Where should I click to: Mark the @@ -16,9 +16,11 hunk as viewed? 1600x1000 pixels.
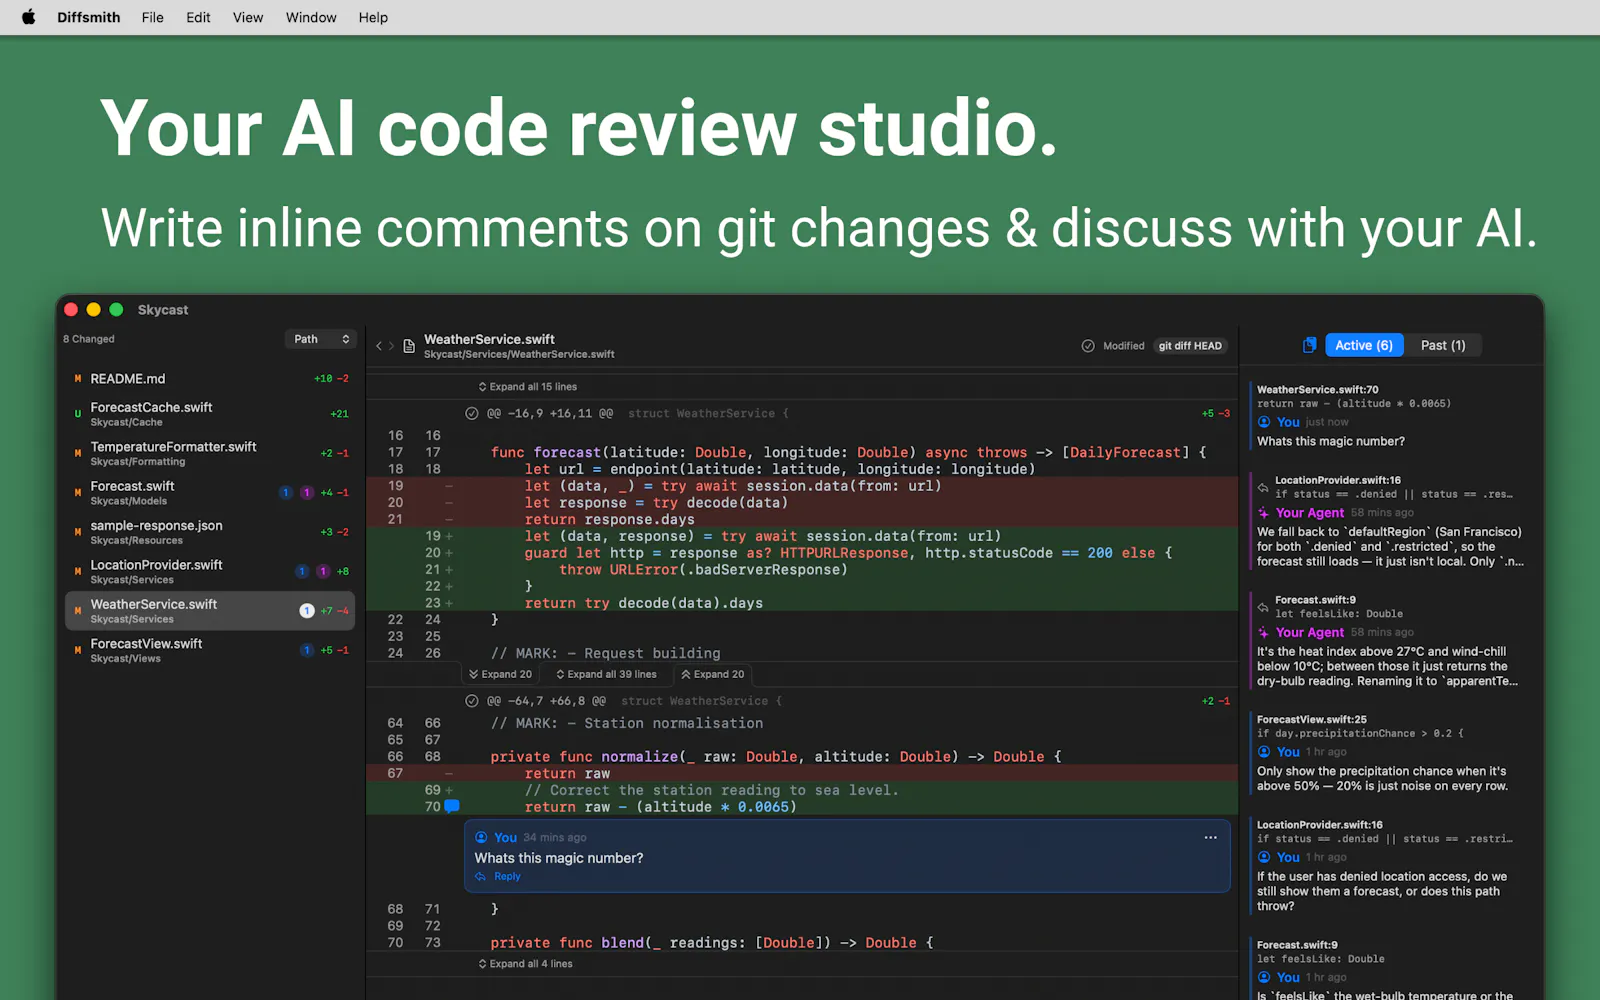[x=472, y=413]
